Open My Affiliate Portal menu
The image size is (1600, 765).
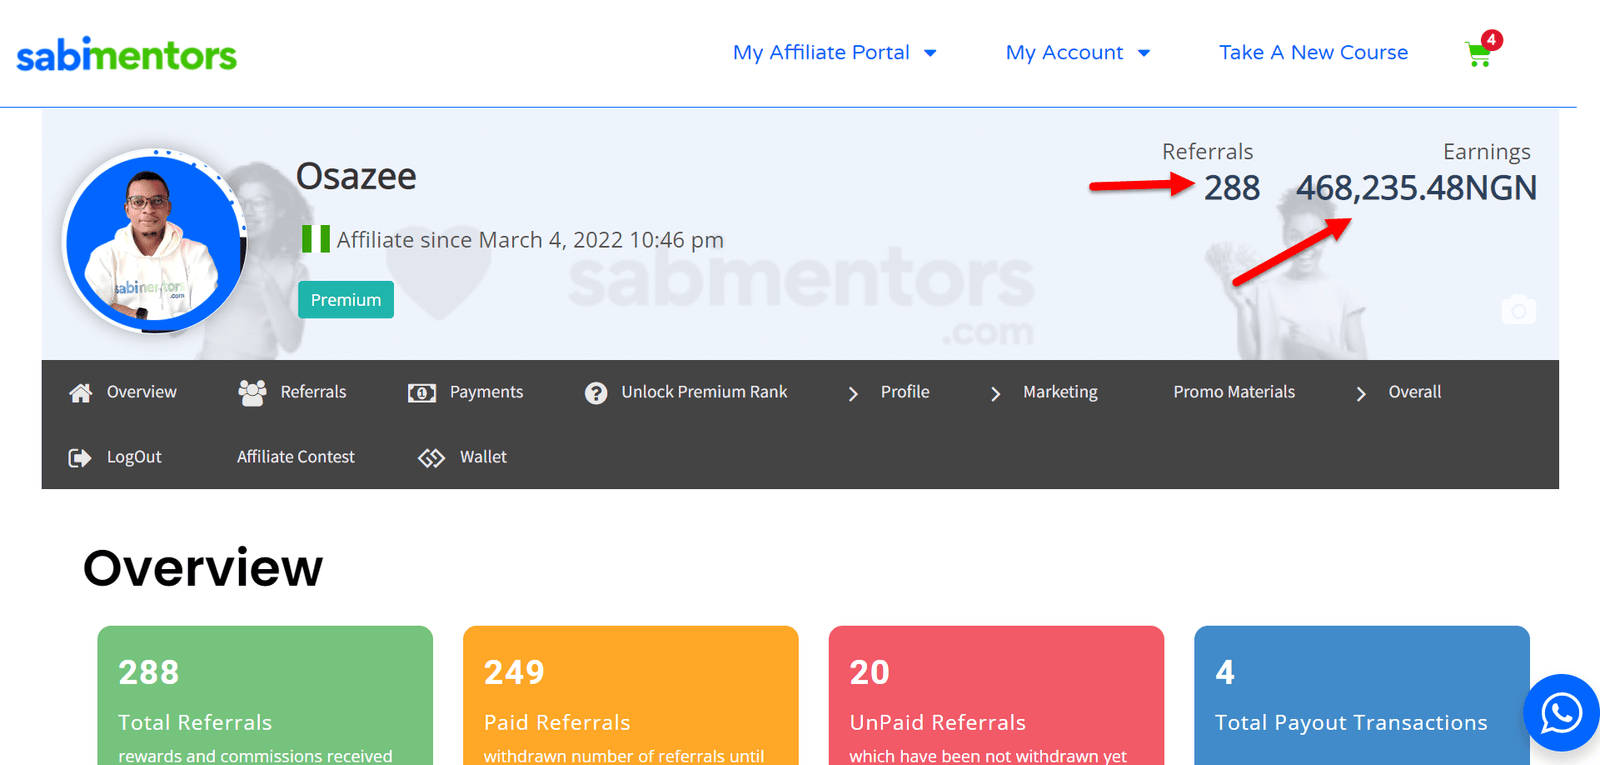[821, 52]
